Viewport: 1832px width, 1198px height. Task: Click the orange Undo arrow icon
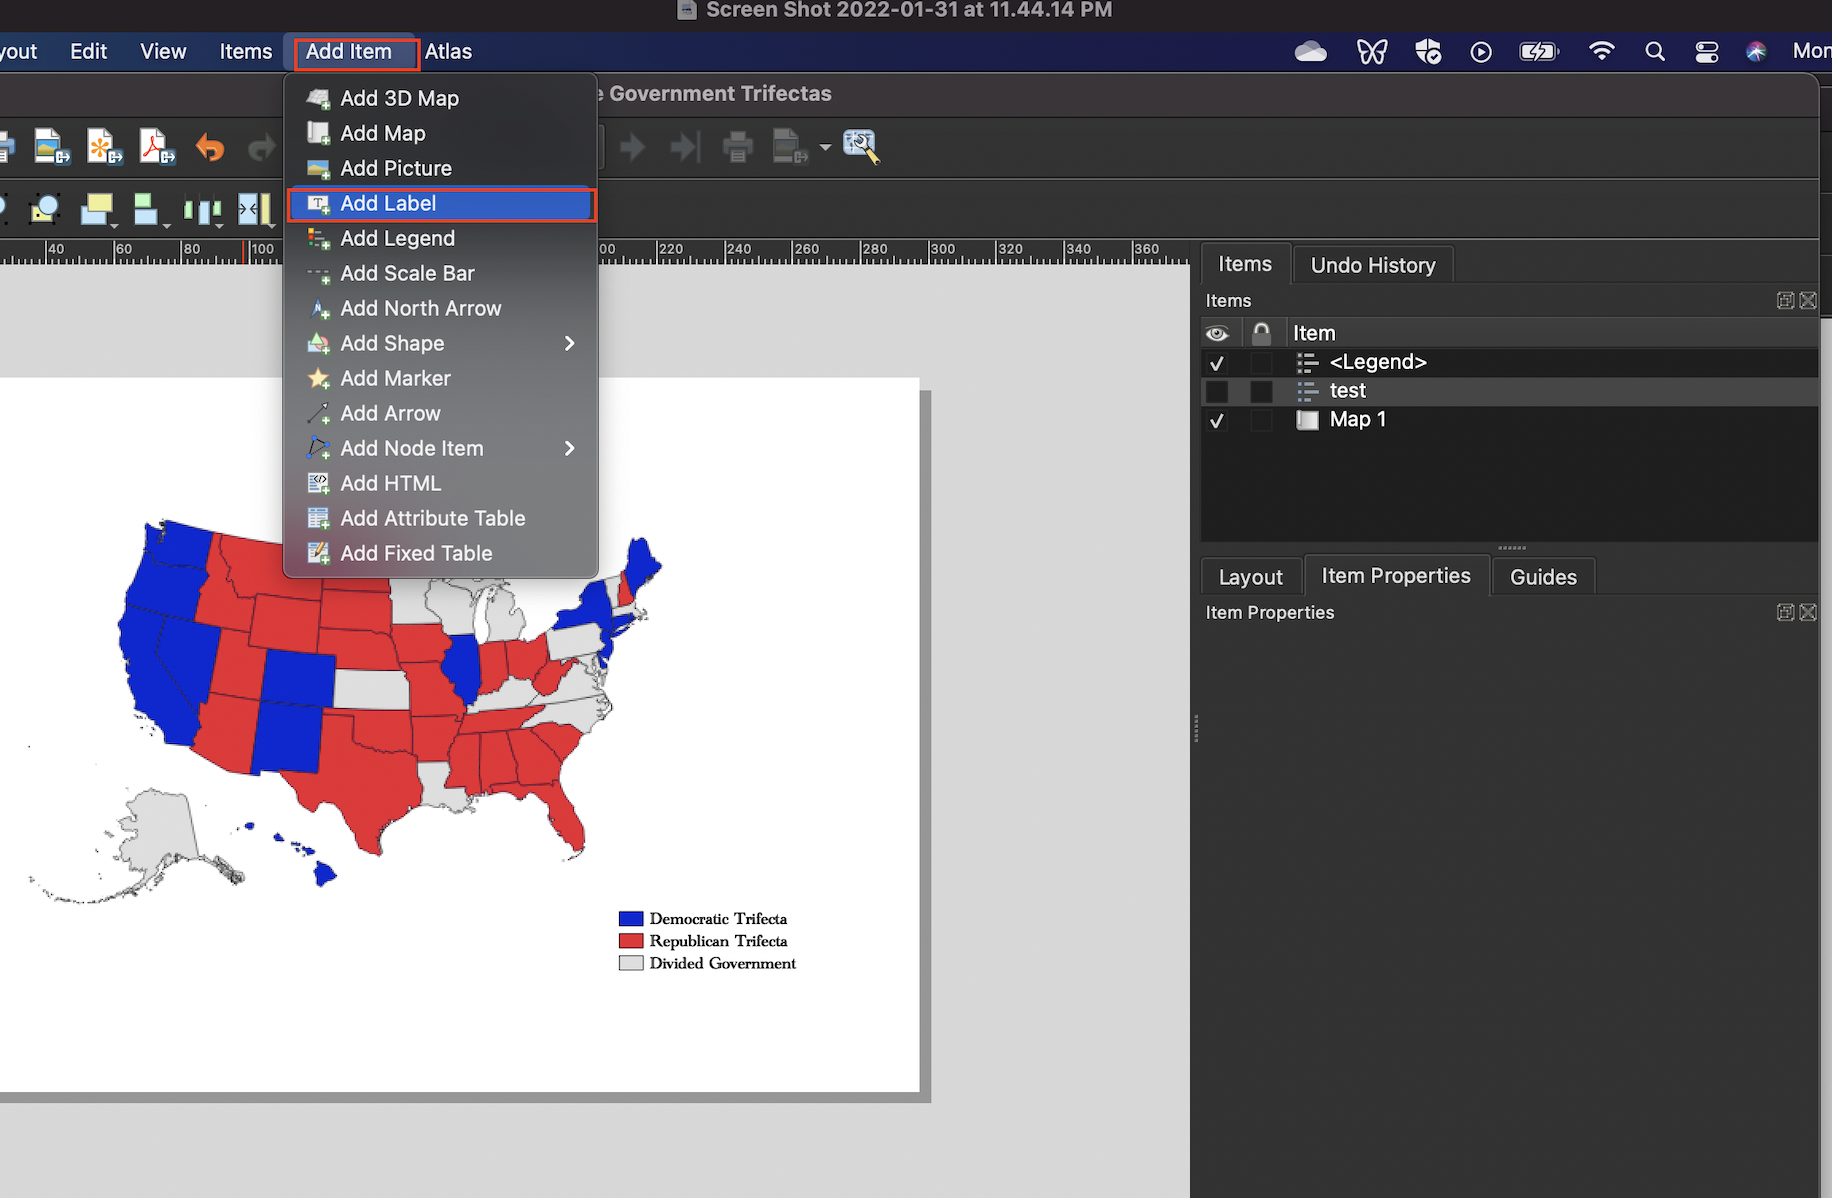pyautogui.click(x=210, y=148)
